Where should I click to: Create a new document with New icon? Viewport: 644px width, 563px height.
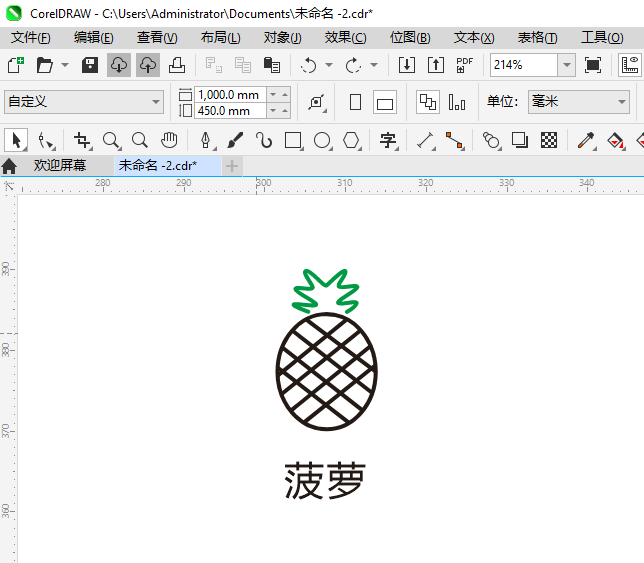(16, 65)
